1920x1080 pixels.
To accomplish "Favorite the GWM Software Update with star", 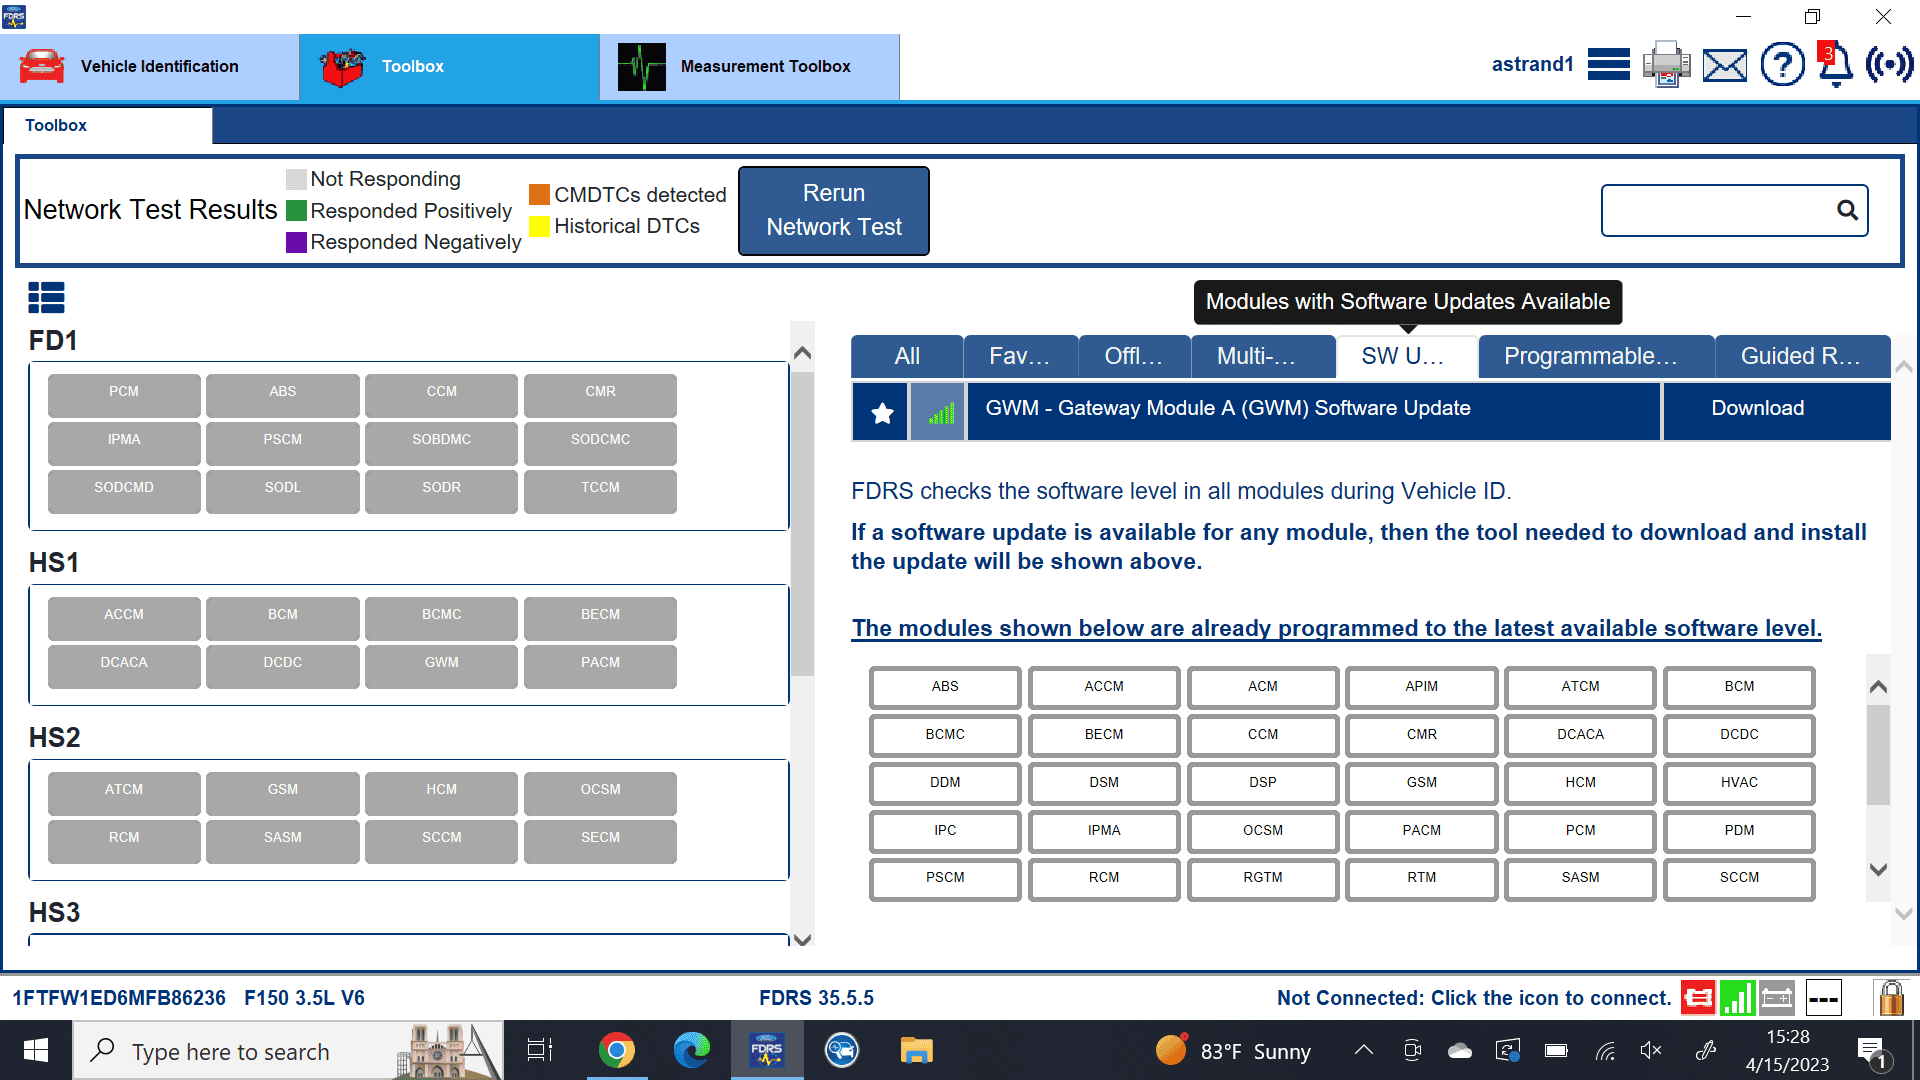I will pos(881,412).
